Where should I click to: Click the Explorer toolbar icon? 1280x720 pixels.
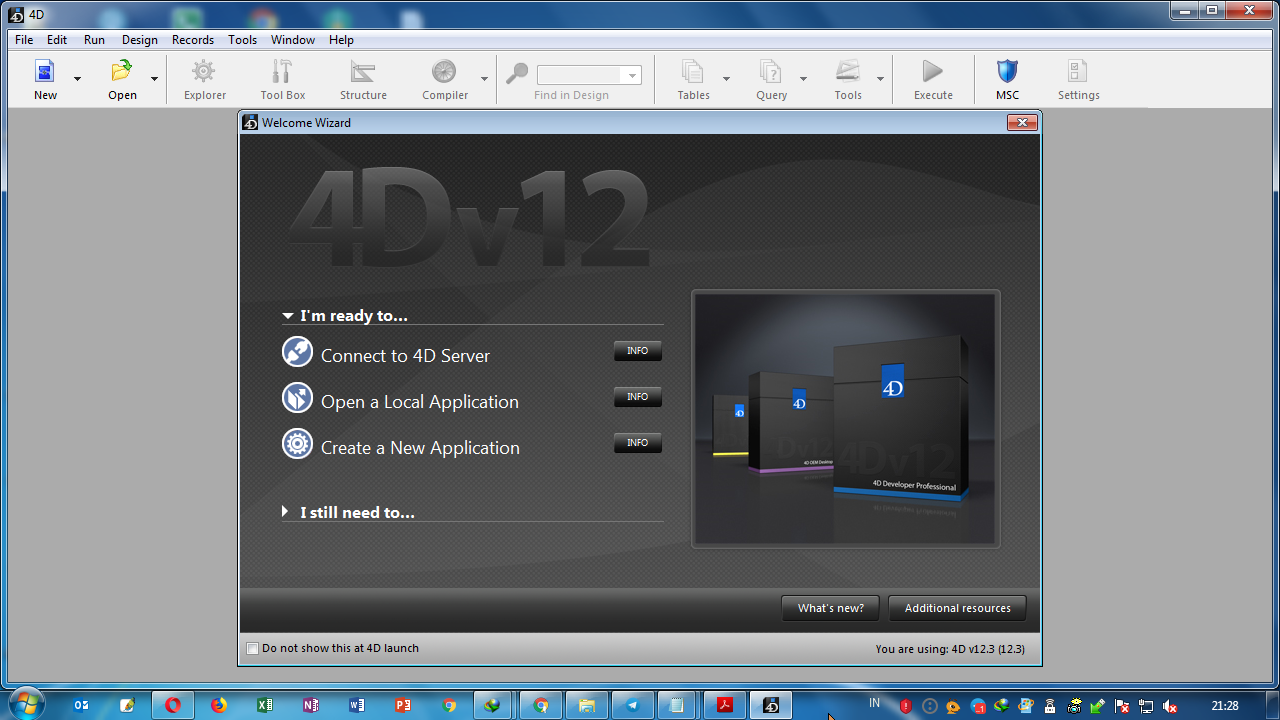[x=204, y=71]
